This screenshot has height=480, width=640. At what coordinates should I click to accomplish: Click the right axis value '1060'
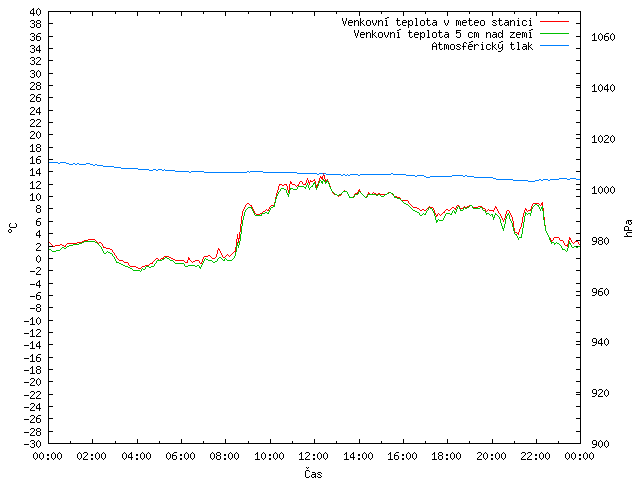603,38
